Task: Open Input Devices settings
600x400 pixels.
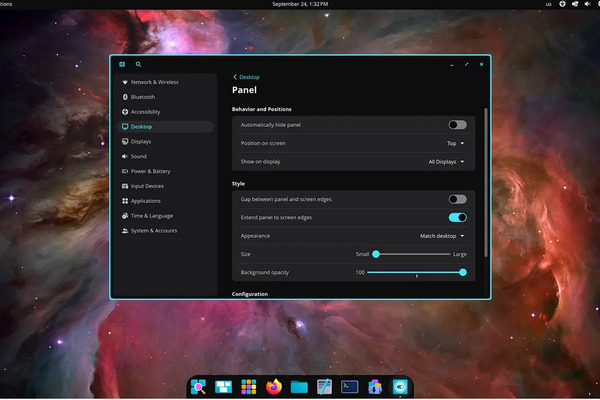Action: tap(165, 186)
